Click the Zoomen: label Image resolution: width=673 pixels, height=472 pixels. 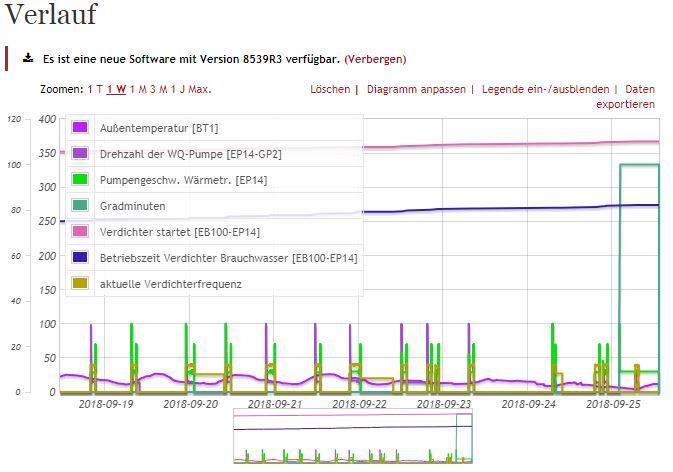(61, 89)
